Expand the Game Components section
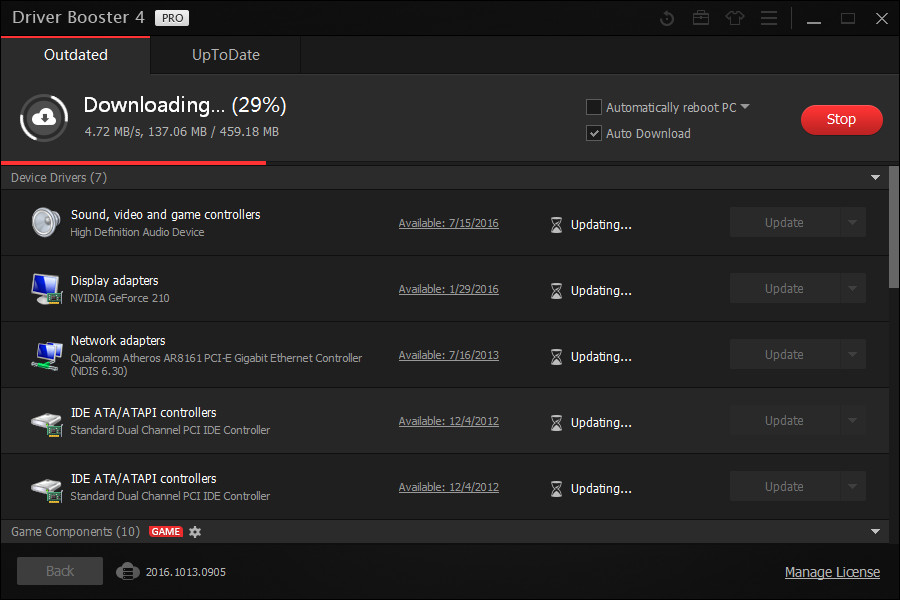This screenshot has width=900, height=600. coord(875,531)
